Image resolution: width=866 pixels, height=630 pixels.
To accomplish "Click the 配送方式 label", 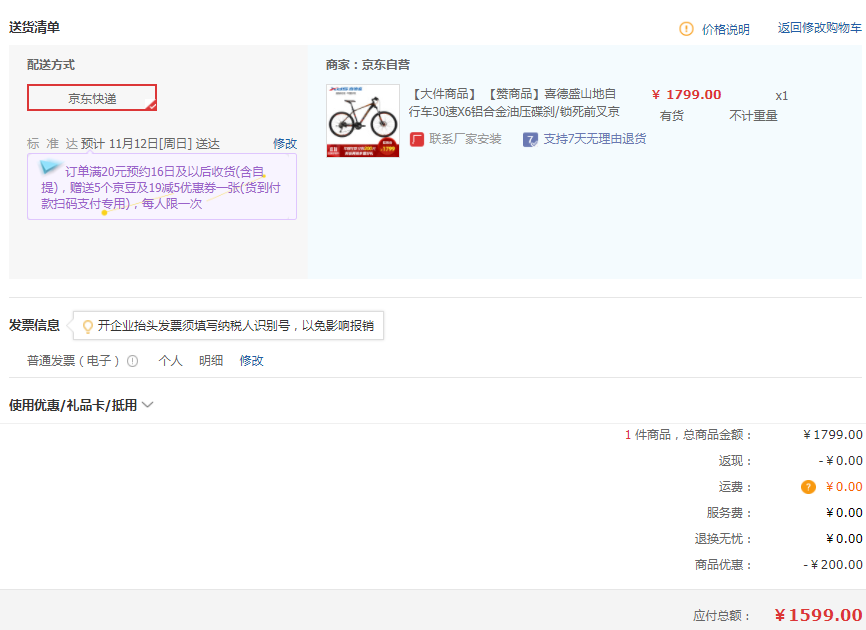I will point(51,65).
